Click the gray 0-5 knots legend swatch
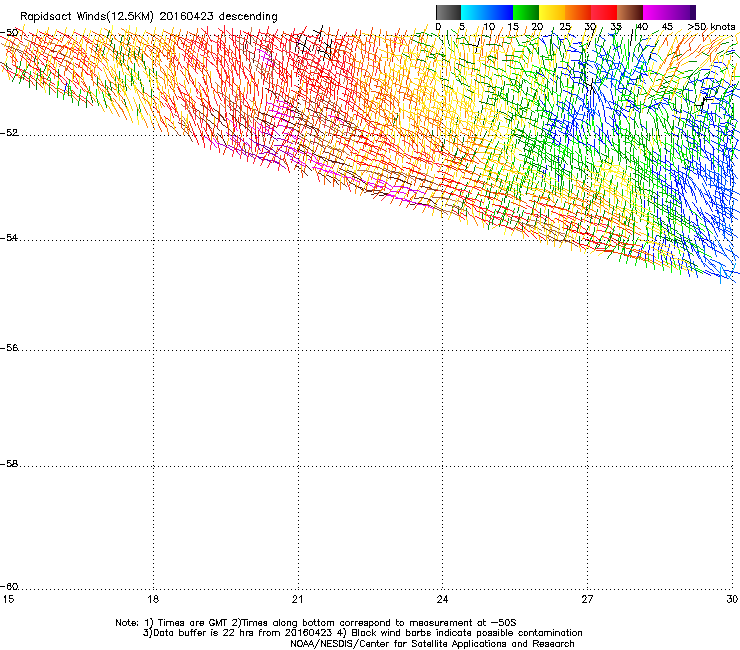Viewport: 740px width, 650px height. [x=448, y=12]
